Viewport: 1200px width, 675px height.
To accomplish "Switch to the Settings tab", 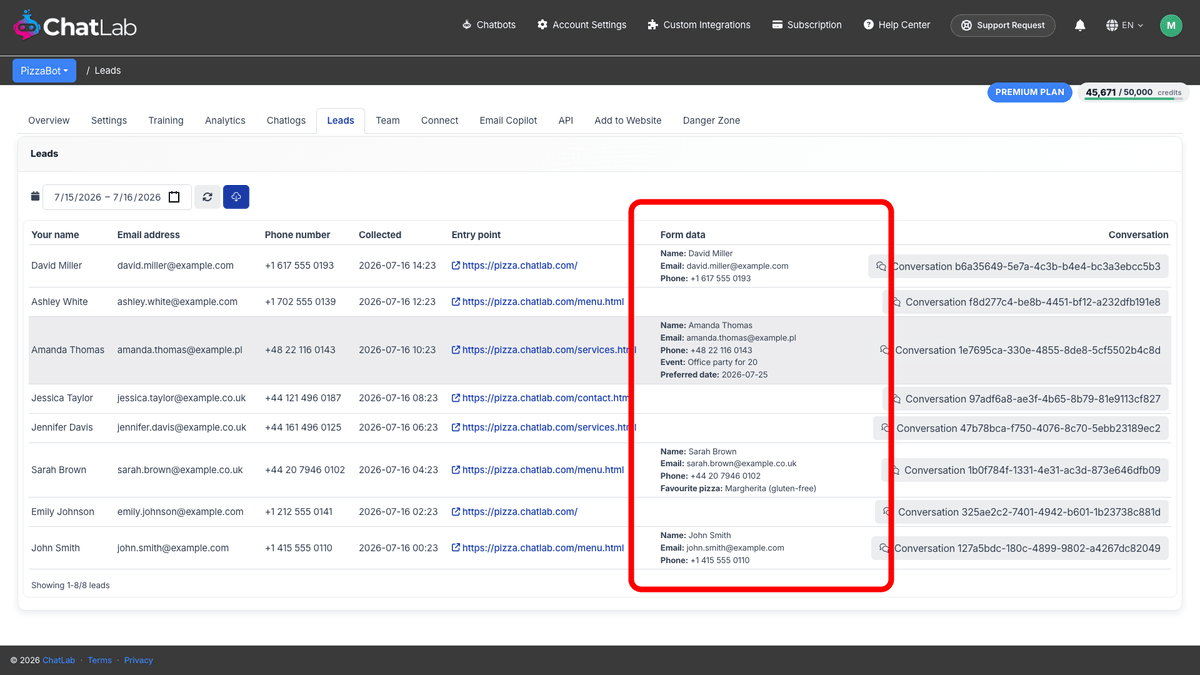I will (109, 120).
